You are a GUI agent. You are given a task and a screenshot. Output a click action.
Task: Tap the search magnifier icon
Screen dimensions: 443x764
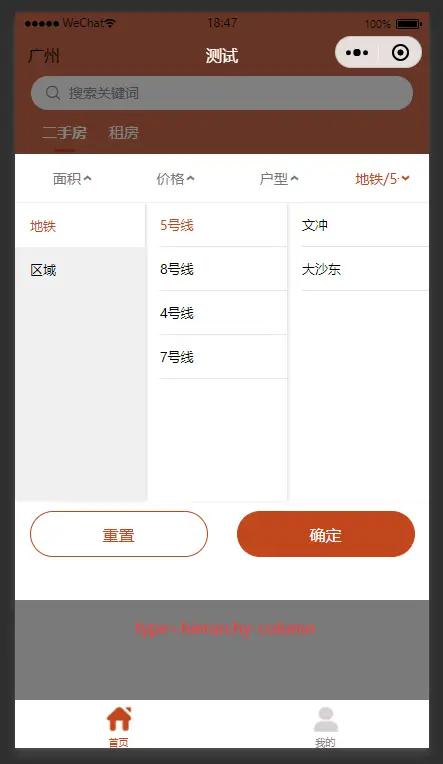click(53, 93)
